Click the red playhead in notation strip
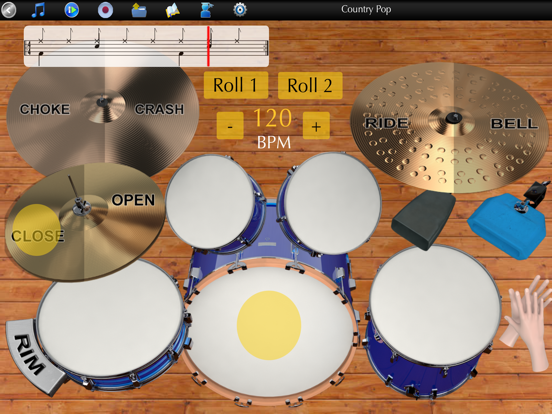The height and width of the screenshot is (414, 552). [208, 46]
